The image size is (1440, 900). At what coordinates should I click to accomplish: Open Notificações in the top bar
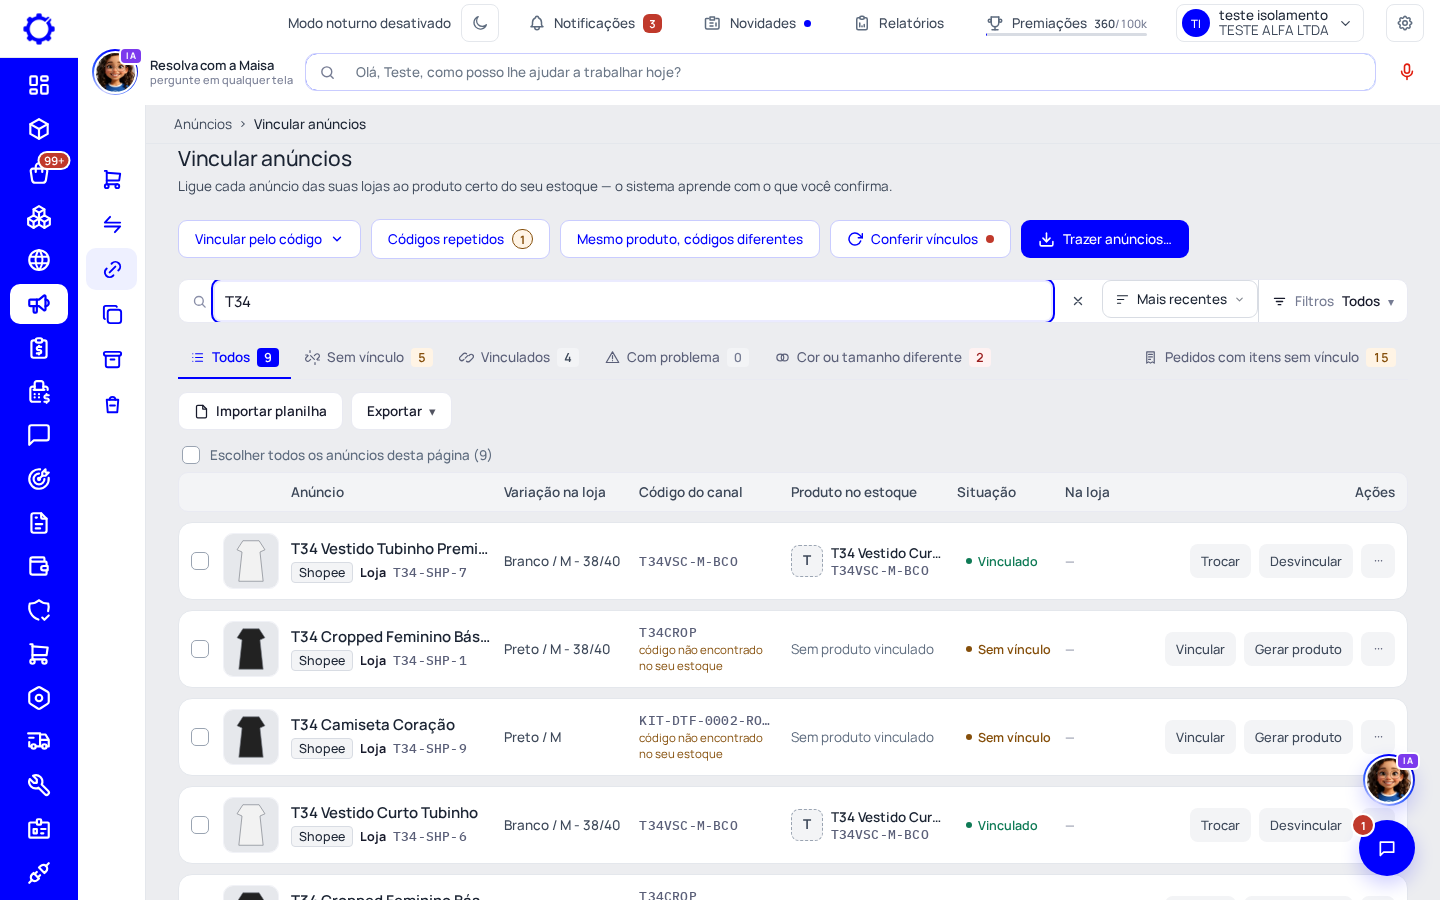pos(595,23)
